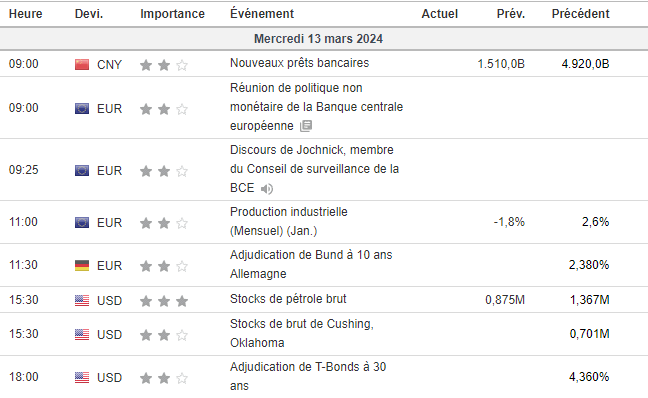Screen dimensions: 648x398
Task: Click the German flag icon at 11:30
Action: (x=82, y=265)
